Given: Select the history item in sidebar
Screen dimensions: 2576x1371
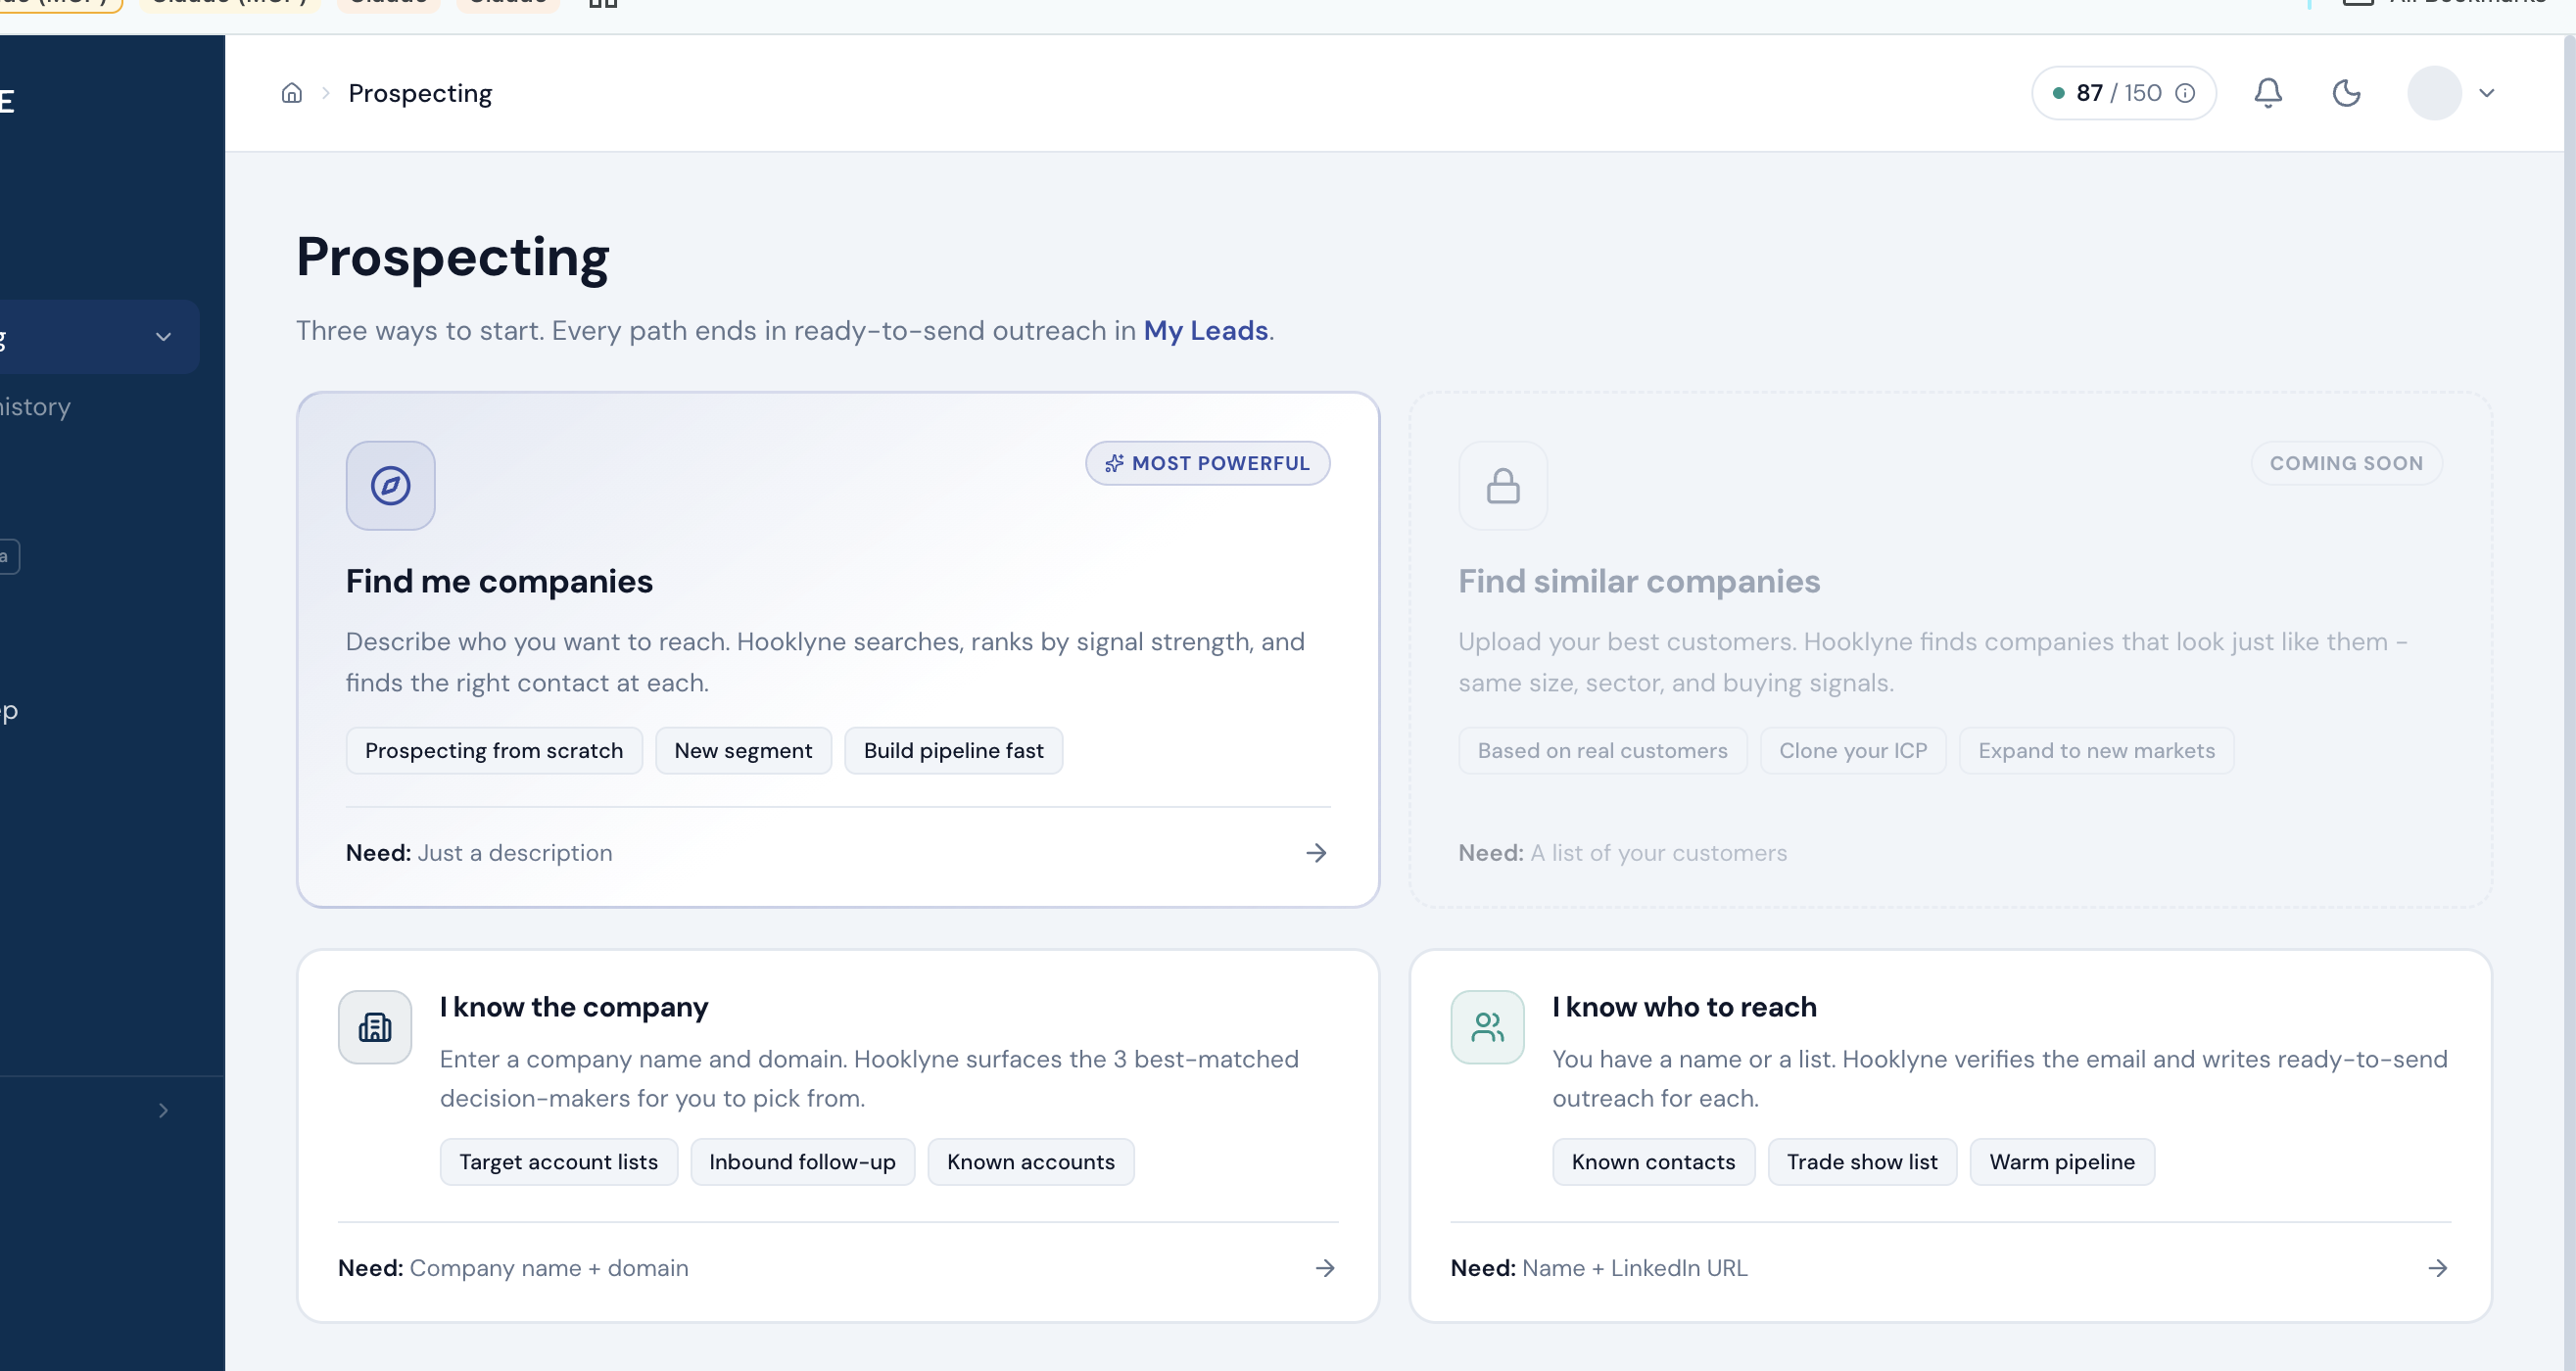Looking at the screenshot, I should [36, 407].
